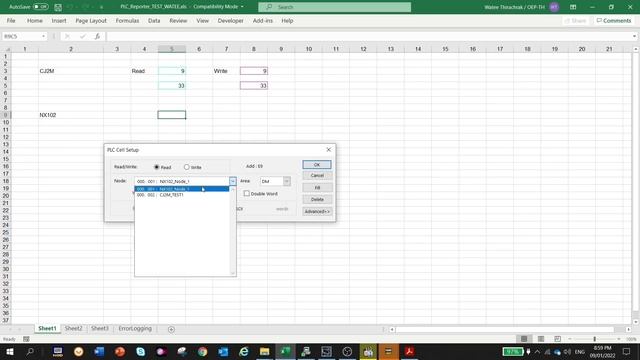Open Windows Start menu
This screenshot has height=360, width=640.
click(x=9, y=351)
